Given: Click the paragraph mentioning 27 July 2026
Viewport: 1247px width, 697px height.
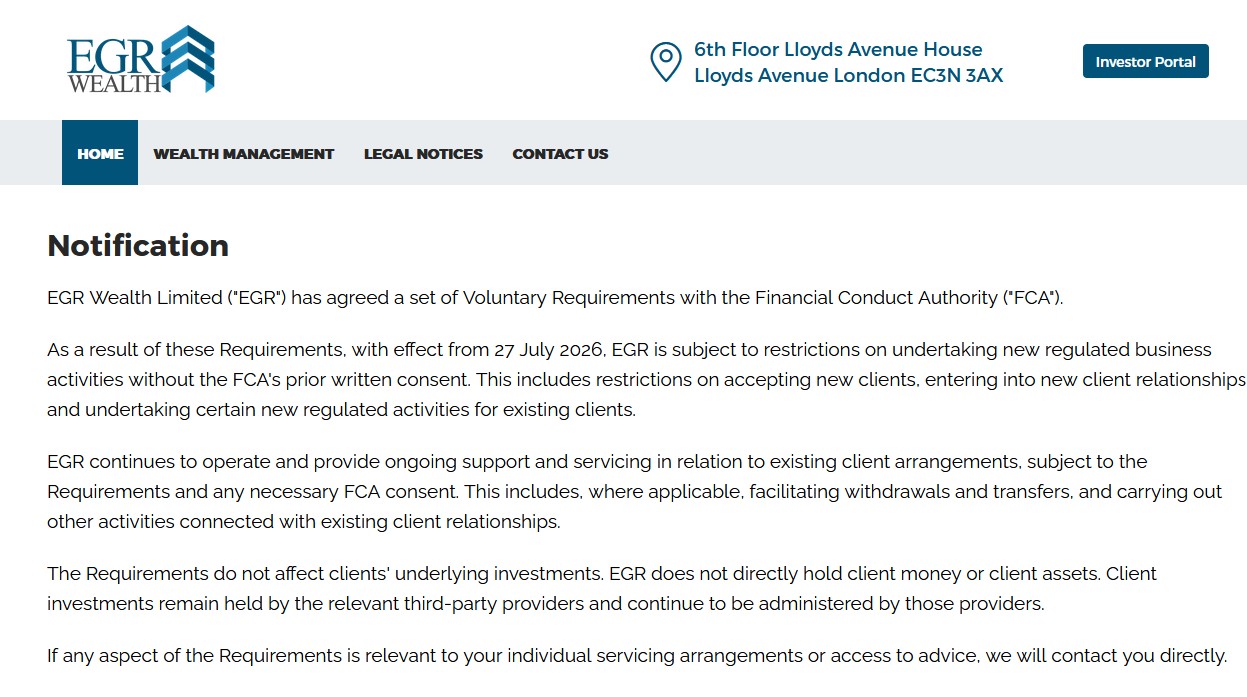Looking at the screenshot, I should pyautogui.click(x=646, y=379).
